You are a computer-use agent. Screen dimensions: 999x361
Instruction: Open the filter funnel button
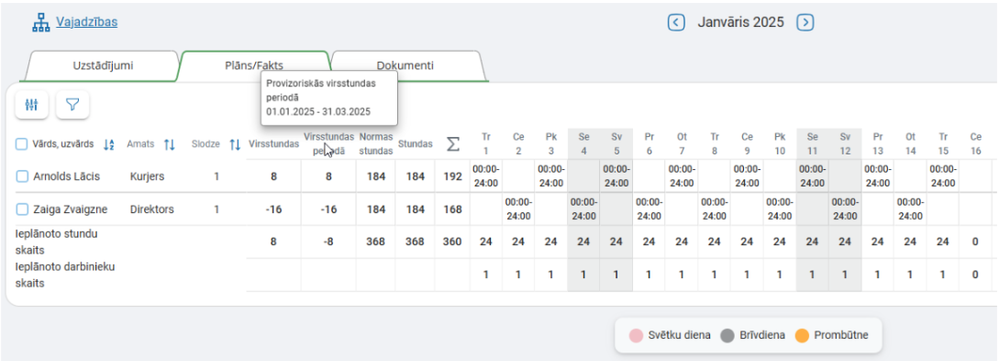[73, 105]
